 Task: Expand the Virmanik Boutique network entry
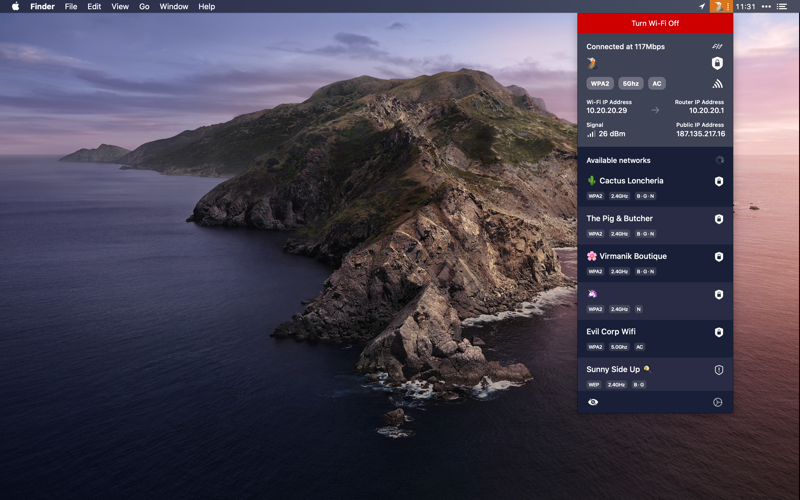click(655, 263)
